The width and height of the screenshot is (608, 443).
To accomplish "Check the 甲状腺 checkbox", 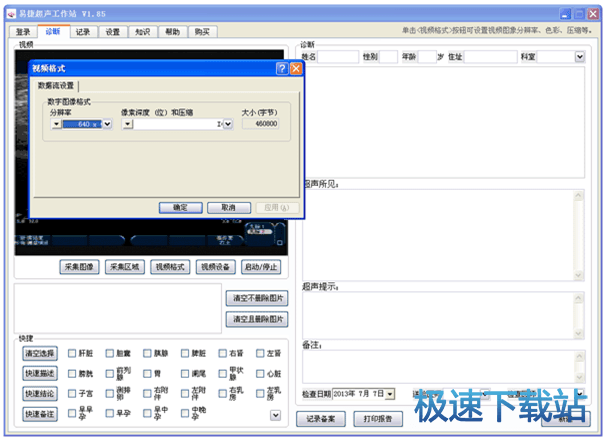I will pos(222,374).
